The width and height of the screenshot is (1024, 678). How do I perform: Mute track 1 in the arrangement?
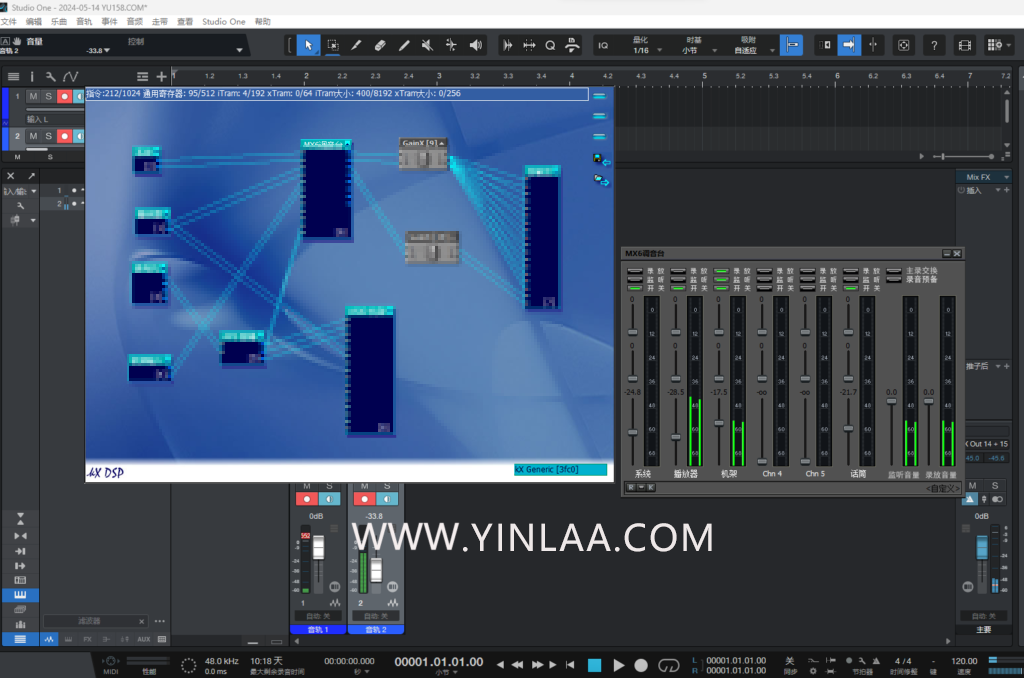tap(33, 96)
